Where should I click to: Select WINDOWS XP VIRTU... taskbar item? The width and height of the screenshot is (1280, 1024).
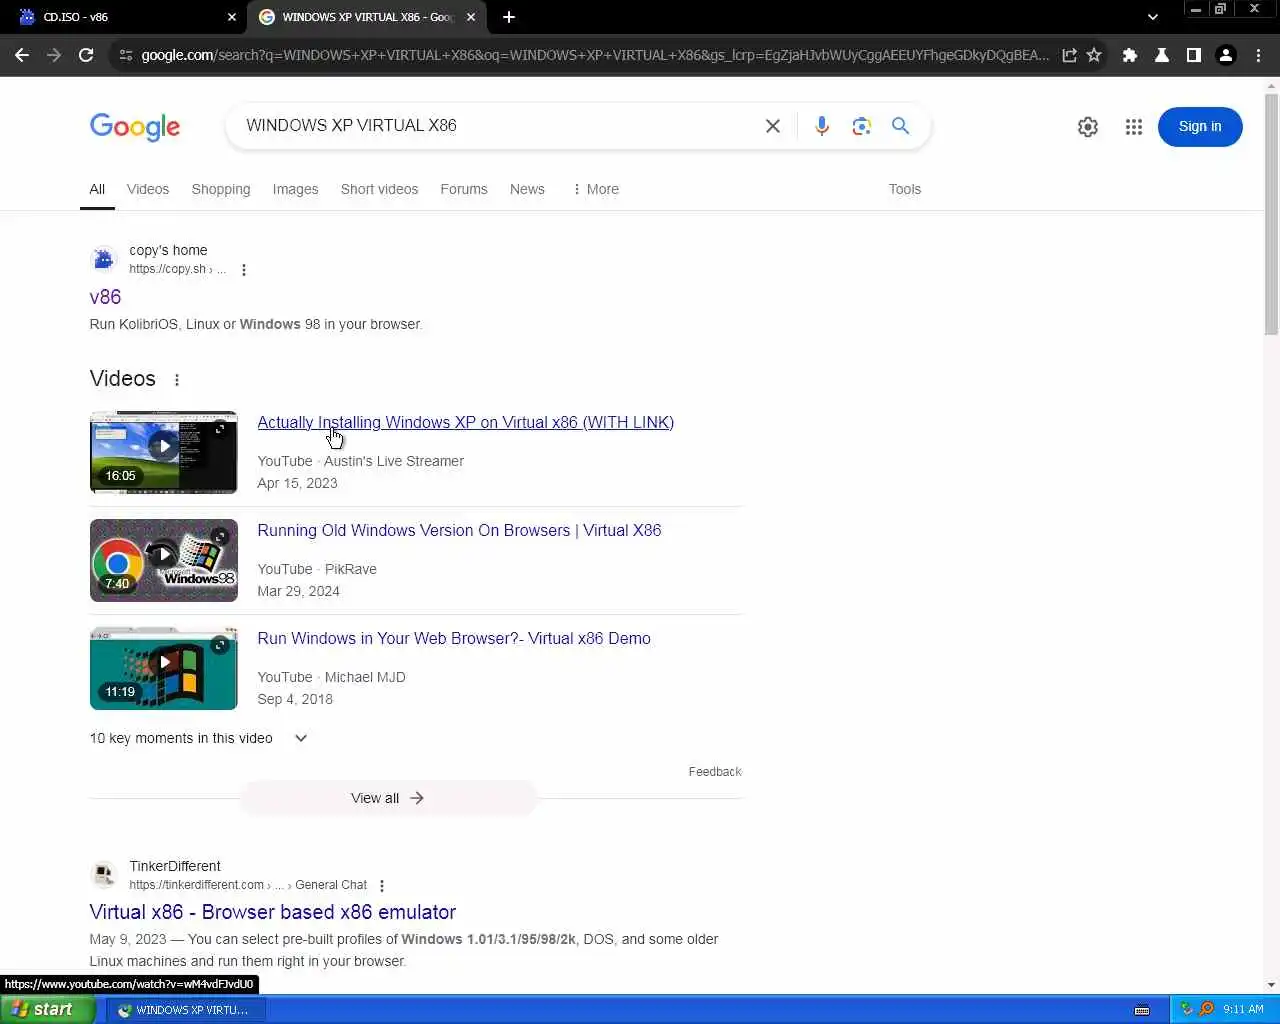point(185,1010)
